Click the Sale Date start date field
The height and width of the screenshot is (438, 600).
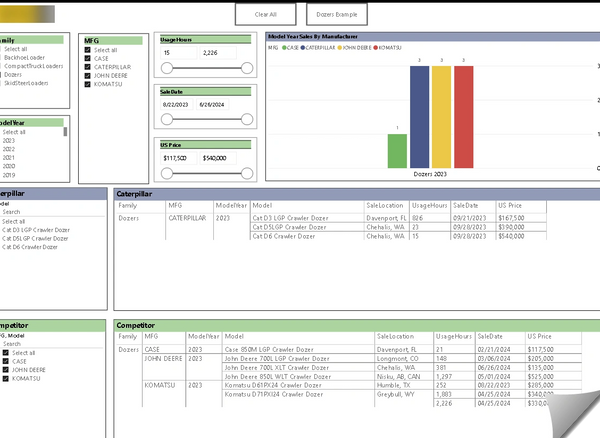[176, 104]
